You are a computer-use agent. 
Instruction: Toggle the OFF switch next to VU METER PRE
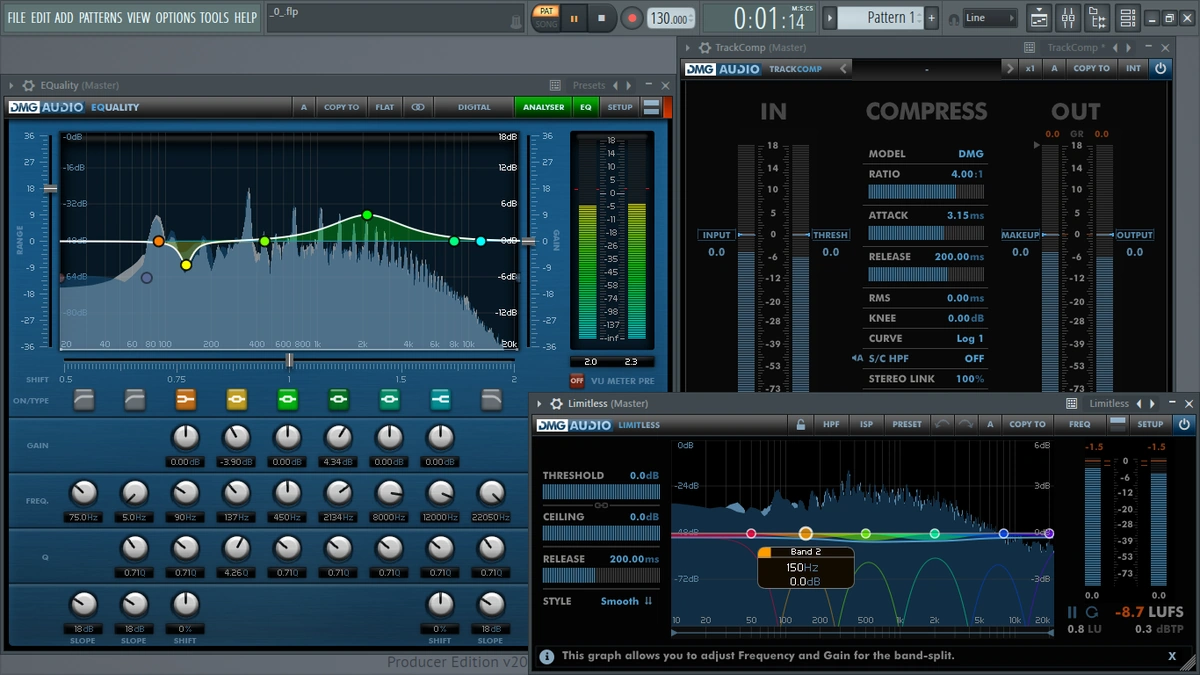(577, 381)
